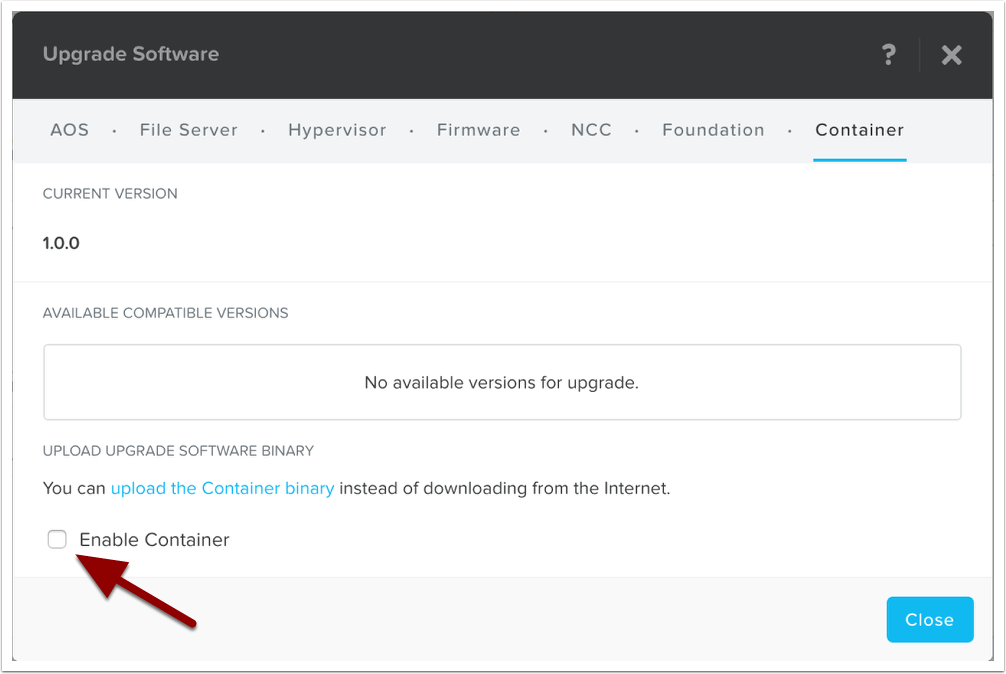The height and width of the screenshot is (674, 1006).
Task: Click the 'Upgrade Software' dialog title
Action: coord(131,54)
